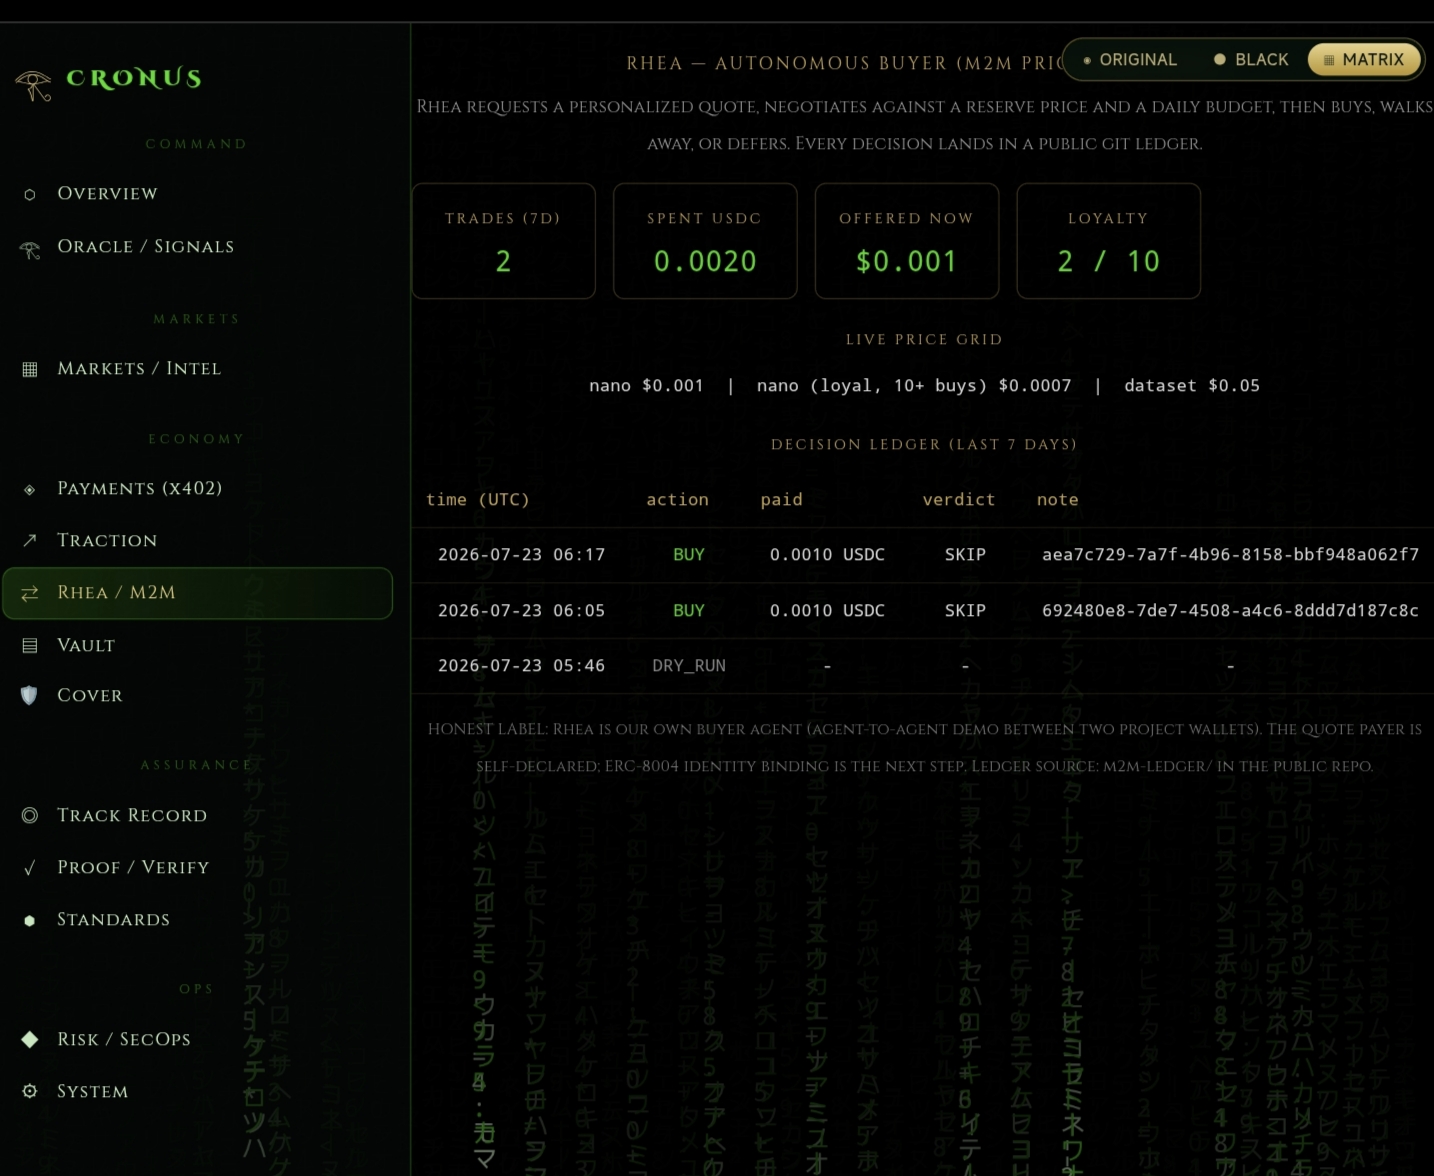This screenshot has width=1434, height=1176.
Task: Click the 'verdict' column header
Action: (958, 500)
